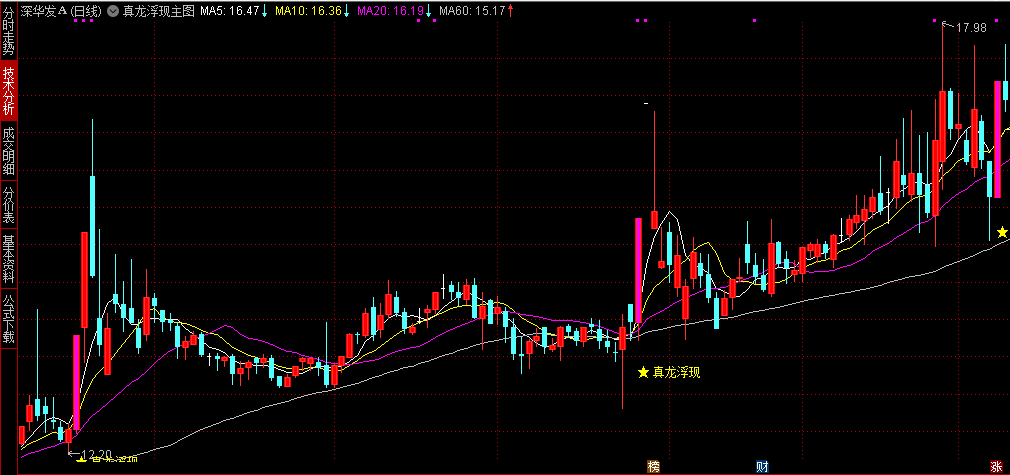Click the red 涨 marker icon
Image resolution: width=1010 pixels, height=475 pixels.
996,466
